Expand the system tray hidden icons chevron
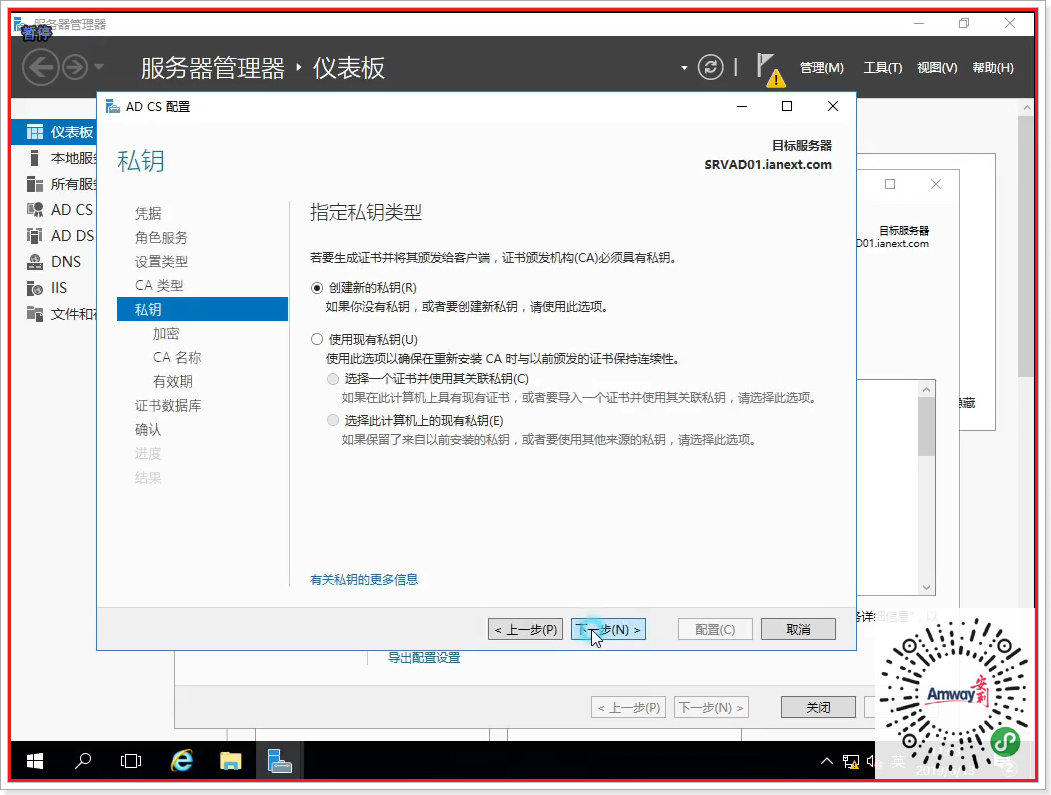This screenshot has width=1051, height=795. (x=827, y=761)
